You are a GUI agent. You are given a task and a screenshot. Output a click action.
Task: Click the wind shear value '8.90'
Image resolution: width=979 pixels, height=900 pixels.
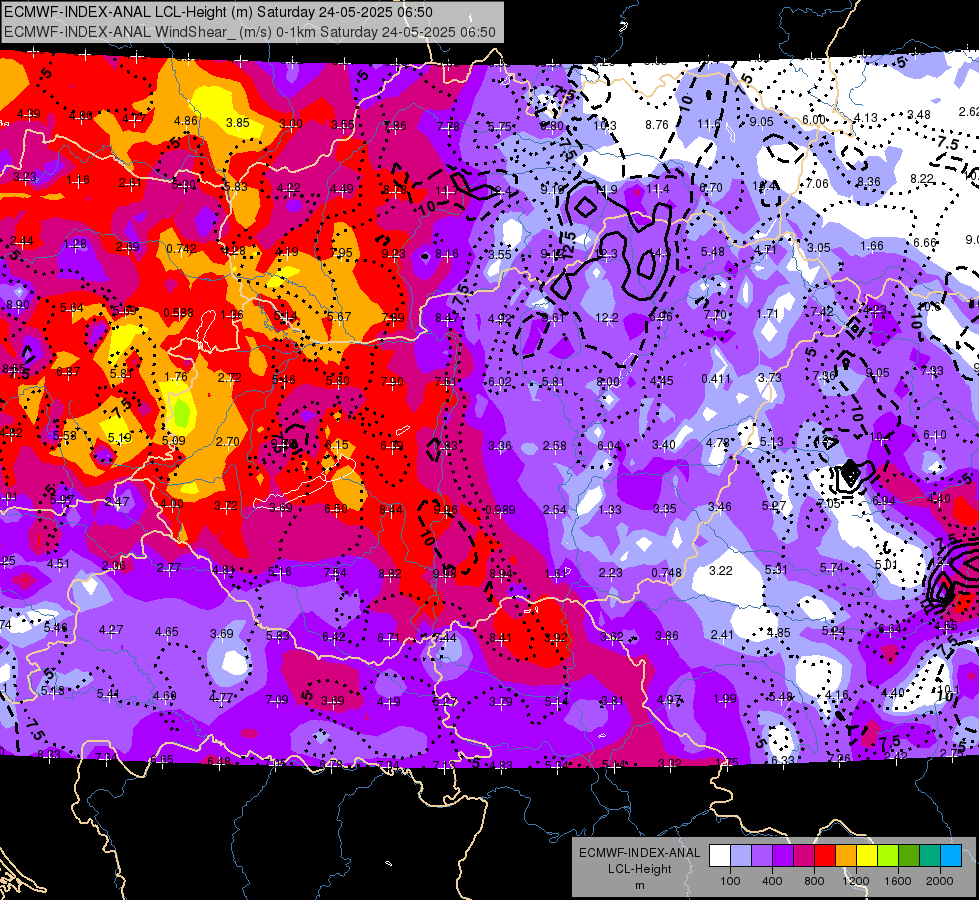coord(17,305)
